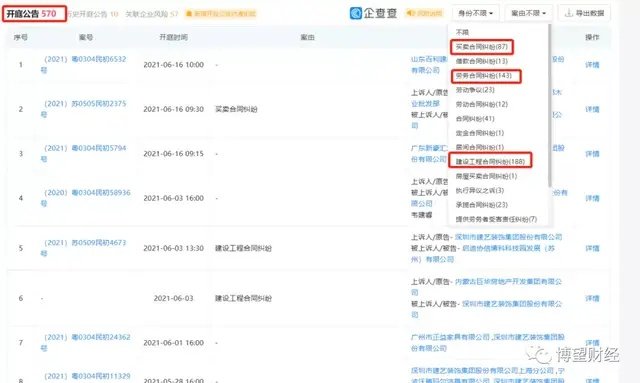Select 劳动合同纠纷(12) option
Screen dimensions: 640x383
(482, 104)
